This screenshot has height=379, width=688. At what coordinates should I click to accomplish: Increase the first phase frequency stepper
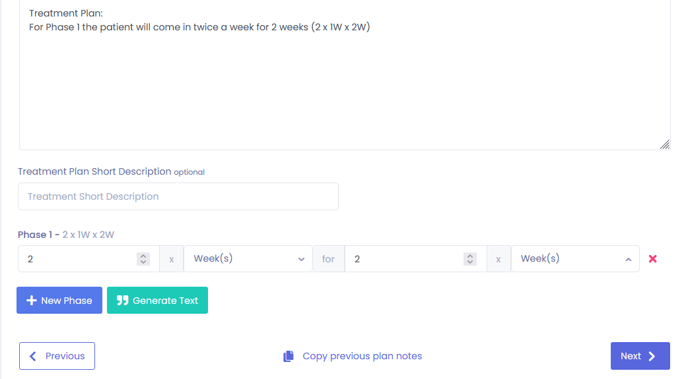pyautogui.click(x=143, y=256)
